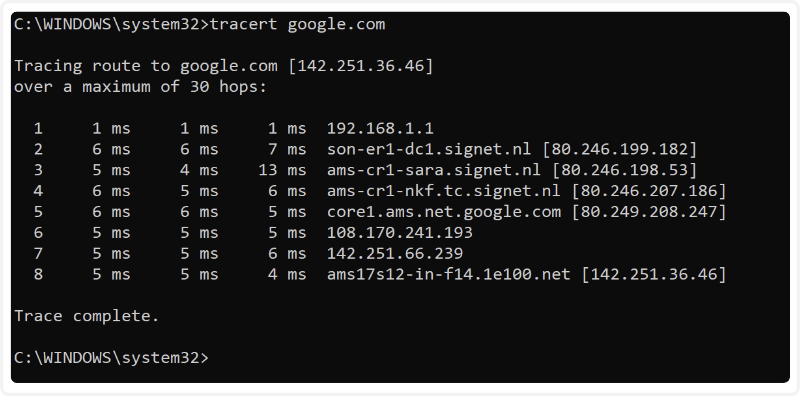Click hop number 8 in the list
This screenshot has height=396, width=800.
click(x=38, y=275)
